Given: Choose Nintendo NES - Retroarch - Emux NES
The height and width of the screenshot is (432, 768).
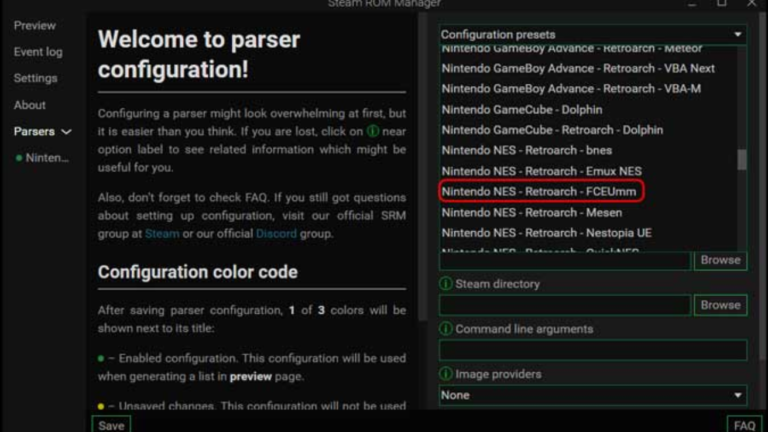Looking at the screenshot, I should 541,171.
